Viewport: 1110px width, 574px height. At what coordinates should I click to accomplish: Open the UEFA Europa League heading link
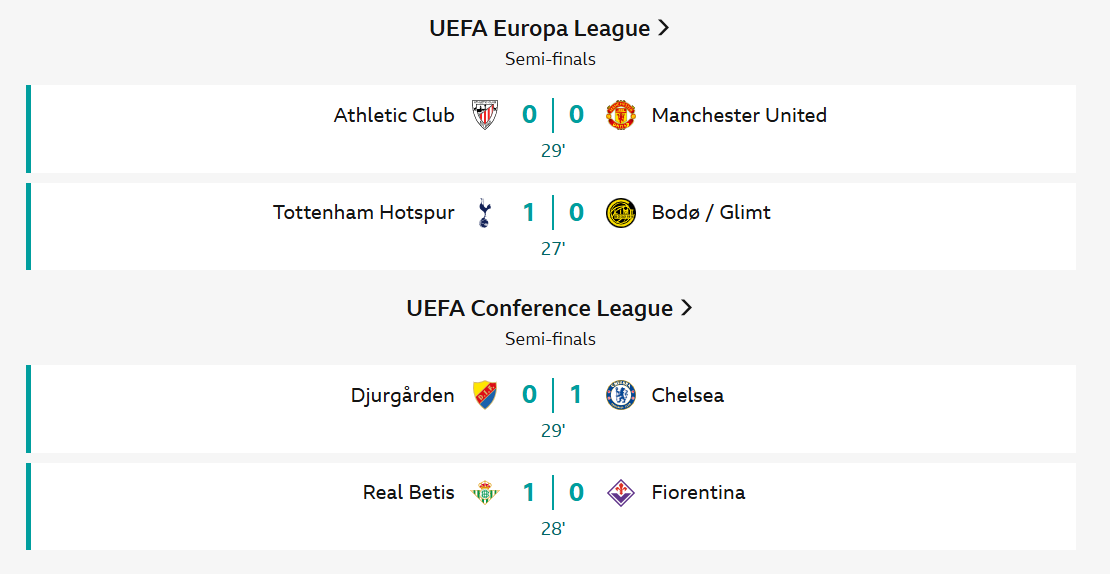coord(539,28)
